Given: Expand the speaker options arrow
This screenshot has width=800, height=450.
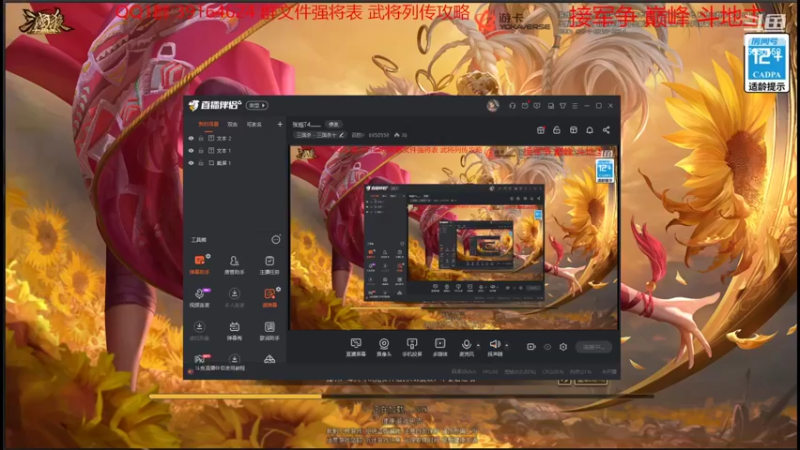Looking at the screenshot, I should pyautogui.click(x=506, y=345).
